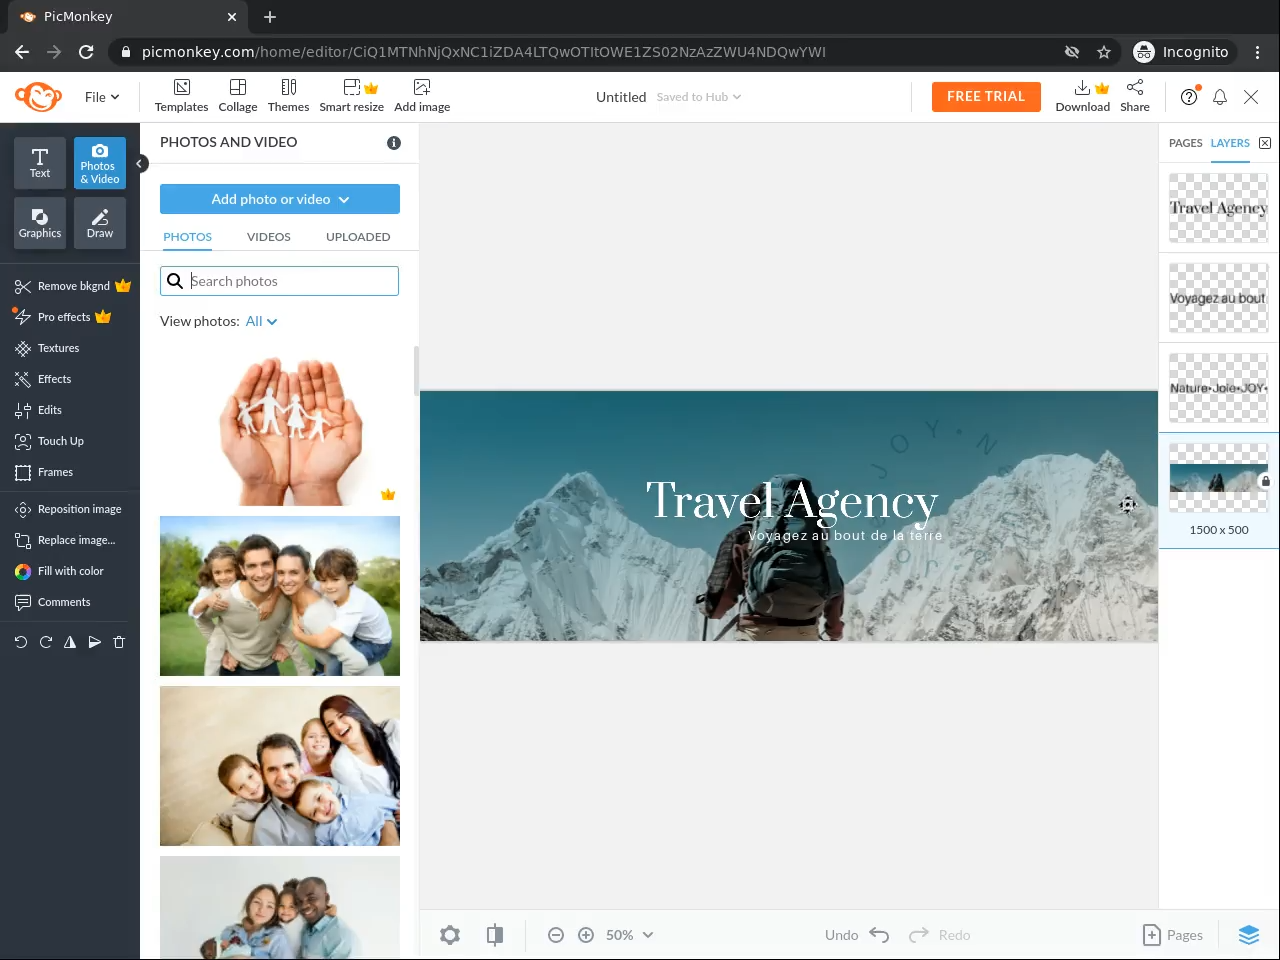
Task: Open Comments in sidebar
Action: tap(52, 602)
